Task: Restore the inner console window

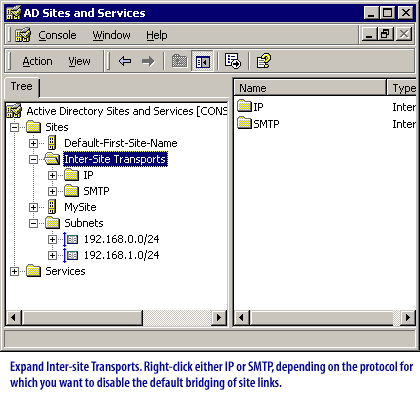Action: [x=386, y=34]
